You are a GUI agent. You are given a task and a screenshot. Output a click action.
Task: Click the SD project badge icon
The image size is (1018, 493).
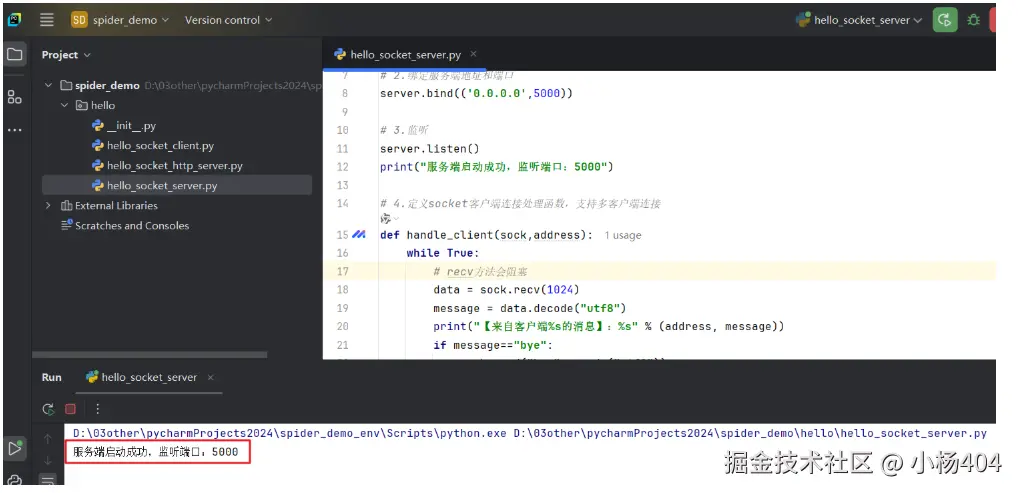(79, 19)
